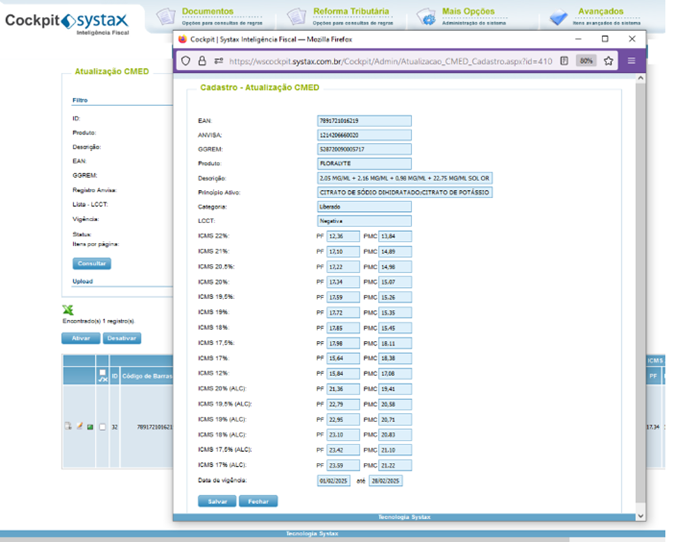Click the Reforma Tributária menu icon
This screenshot has width=674, height=542.
point(296,17)
